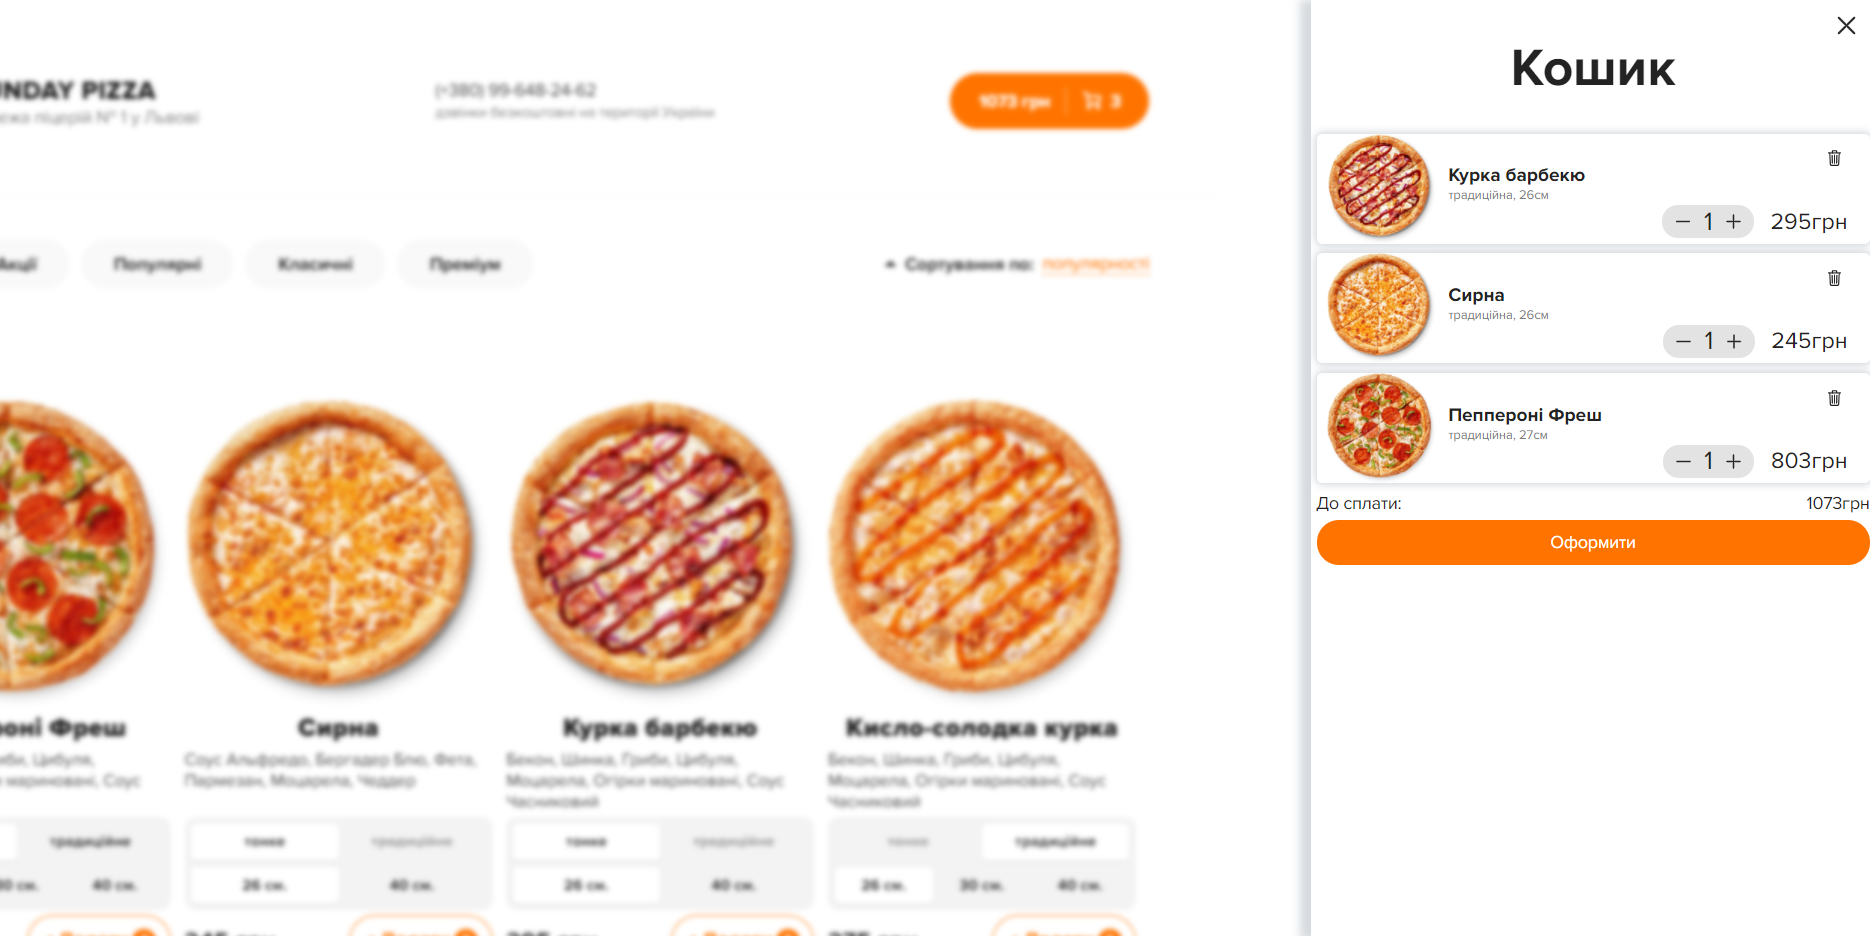Click the Оформити checkout button
This screenshot has width=1870, height=936.
pyautogui.click(x=1593, y=542)
